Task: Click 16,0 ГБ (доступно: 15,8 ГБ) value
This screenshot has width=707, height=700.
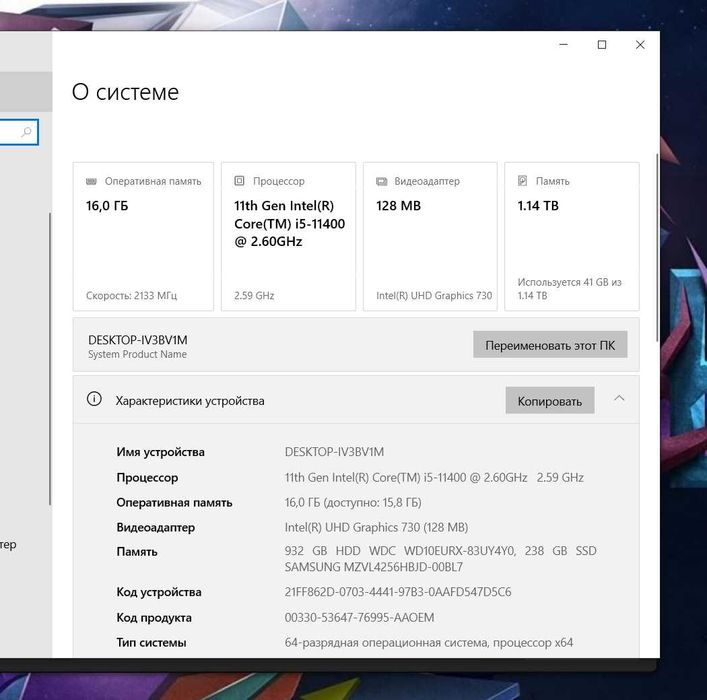Action: [353, 502]
